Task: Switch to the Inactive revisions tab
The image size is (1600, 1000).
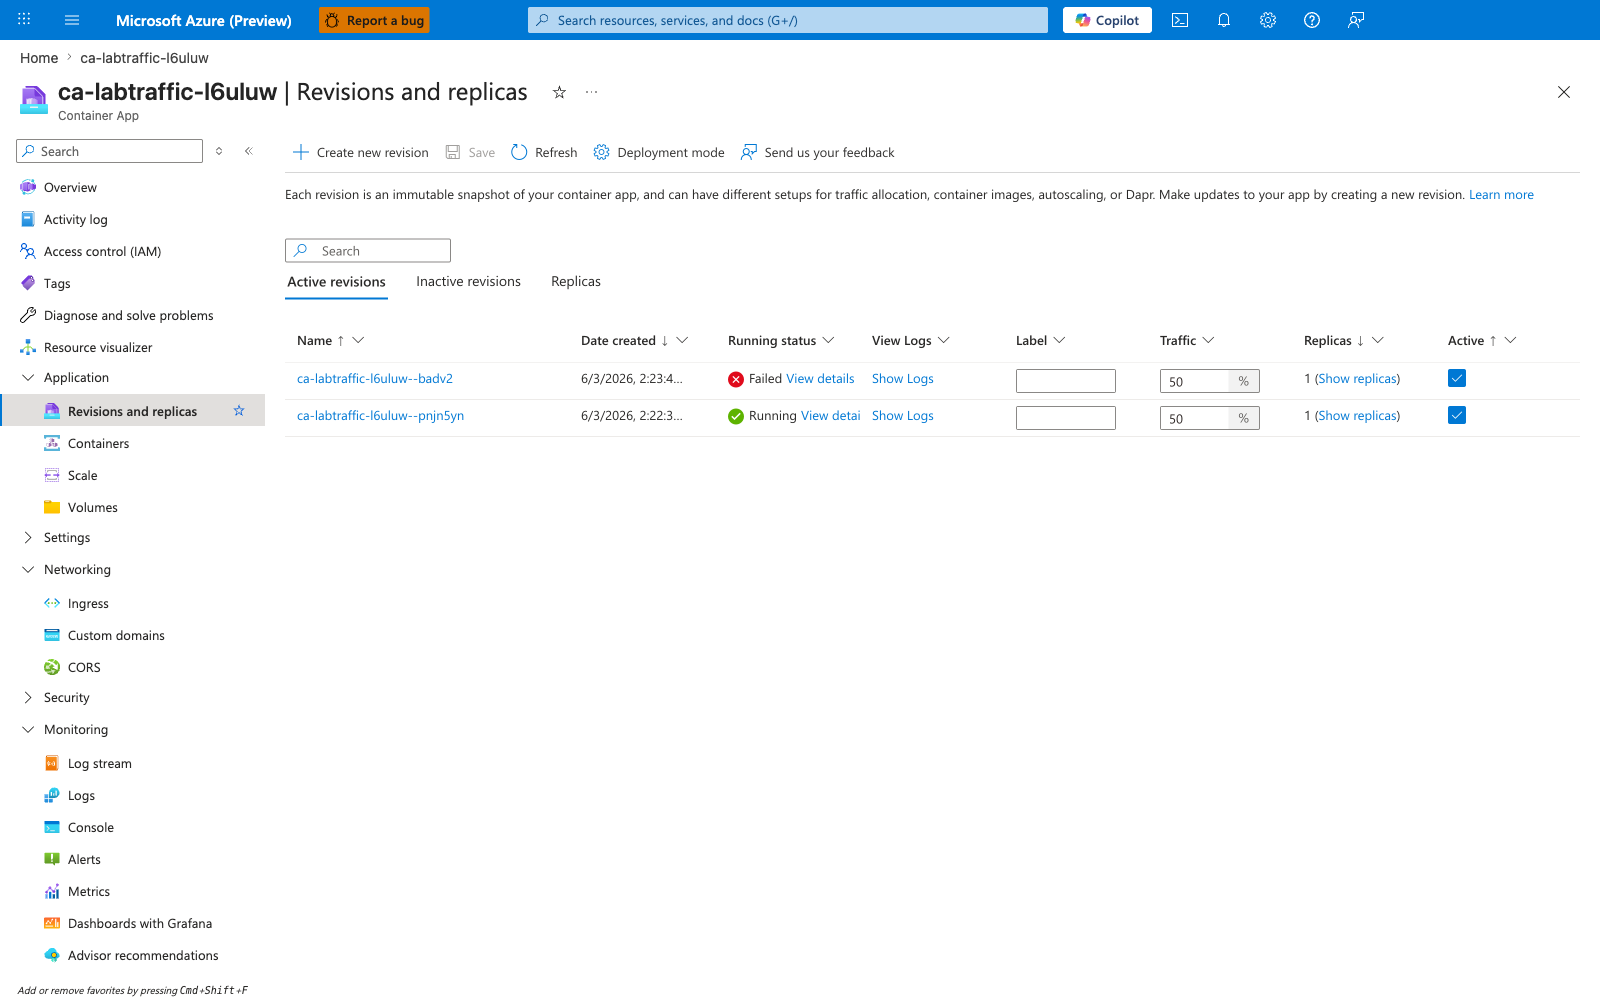Action: tap(468, 282)
